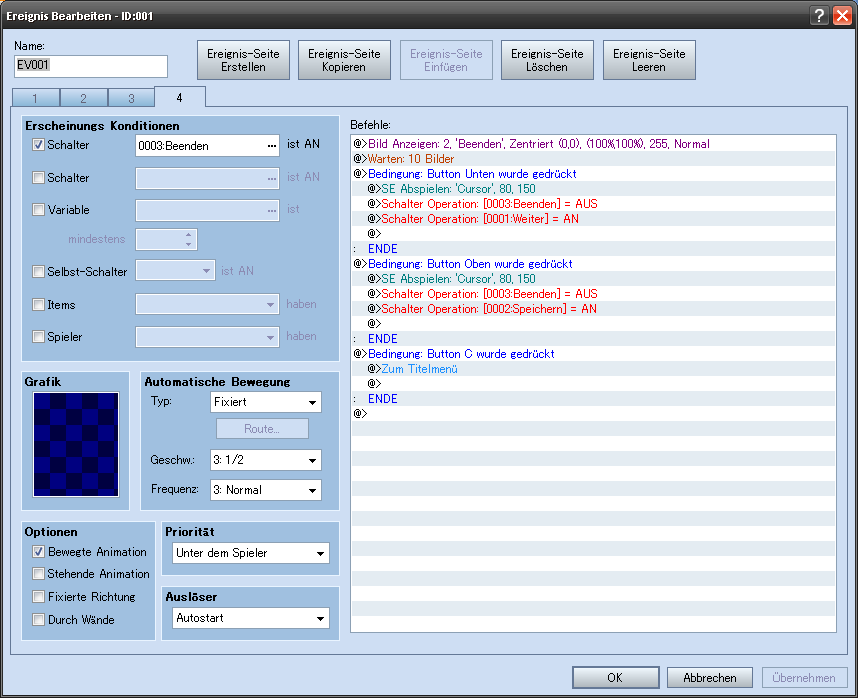
Task: Open the Auslöser trigger dropdown
Action: coord(249,618)
